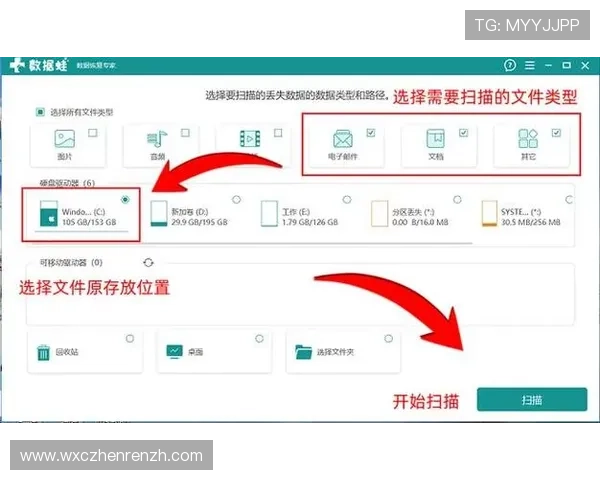Click the 桌面 label
Image resolution: width=600 pixels, height=480 pixels.
195,352
